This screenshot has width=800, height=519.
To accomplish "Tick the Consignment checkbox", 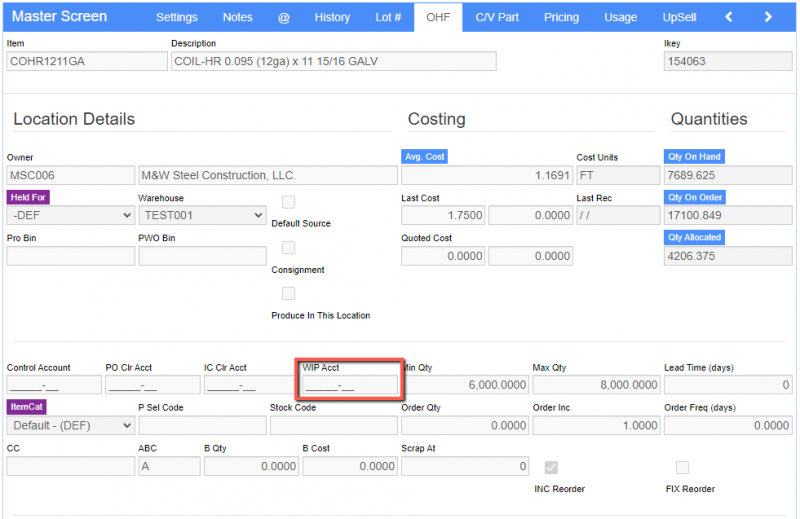I will (288, 248).
